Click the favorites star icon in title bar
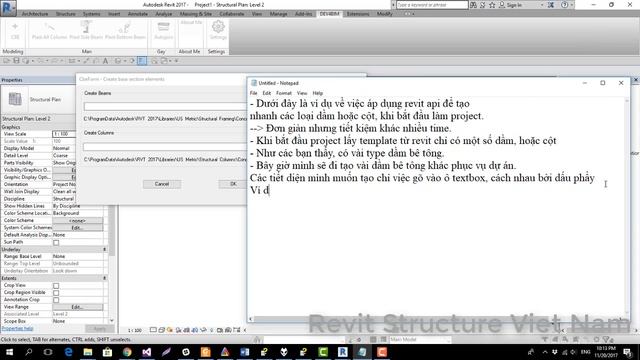Image resolution: width=640 pixels, height=360 pixels. 492,5
